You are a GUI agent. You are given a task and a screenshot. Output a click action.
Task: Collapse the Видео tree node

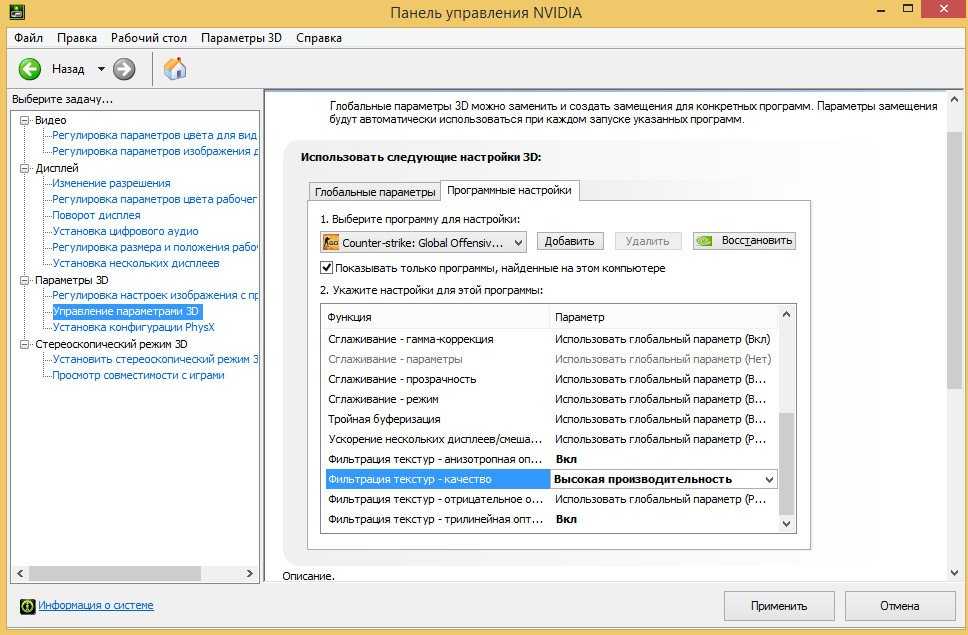click(x=26, y=120)
